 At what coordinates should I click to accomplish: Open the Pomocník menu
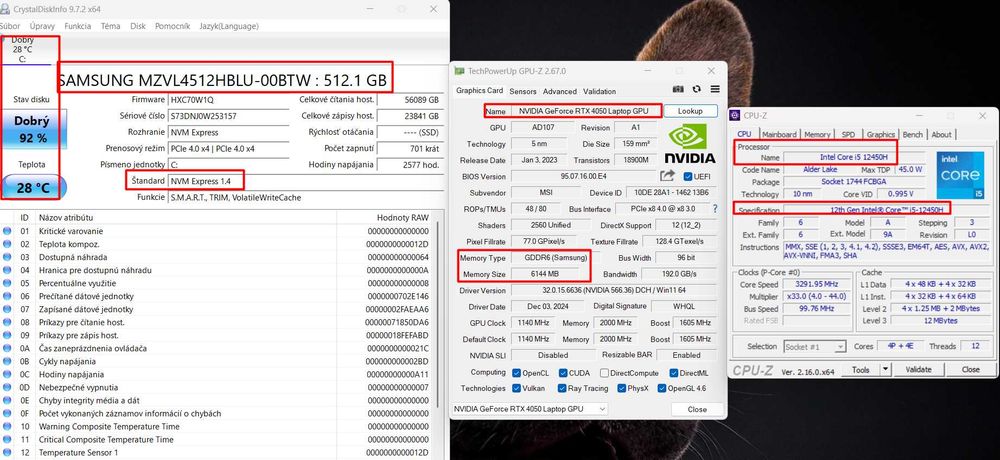(172, 26)
